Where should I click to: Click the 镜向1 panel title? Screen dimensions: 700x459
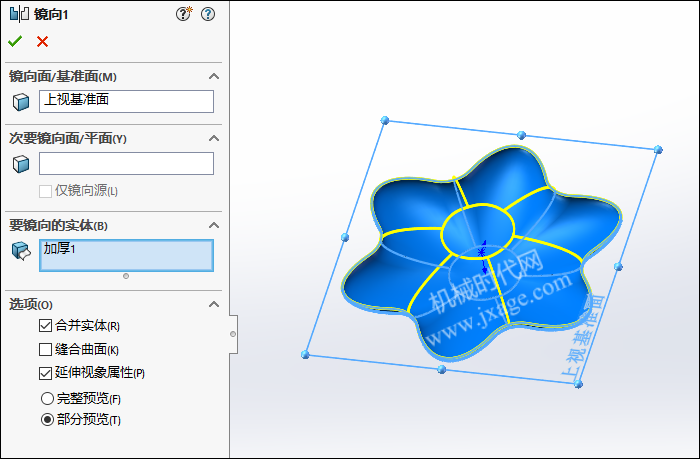pyautogui.click(x=51, y=14)
